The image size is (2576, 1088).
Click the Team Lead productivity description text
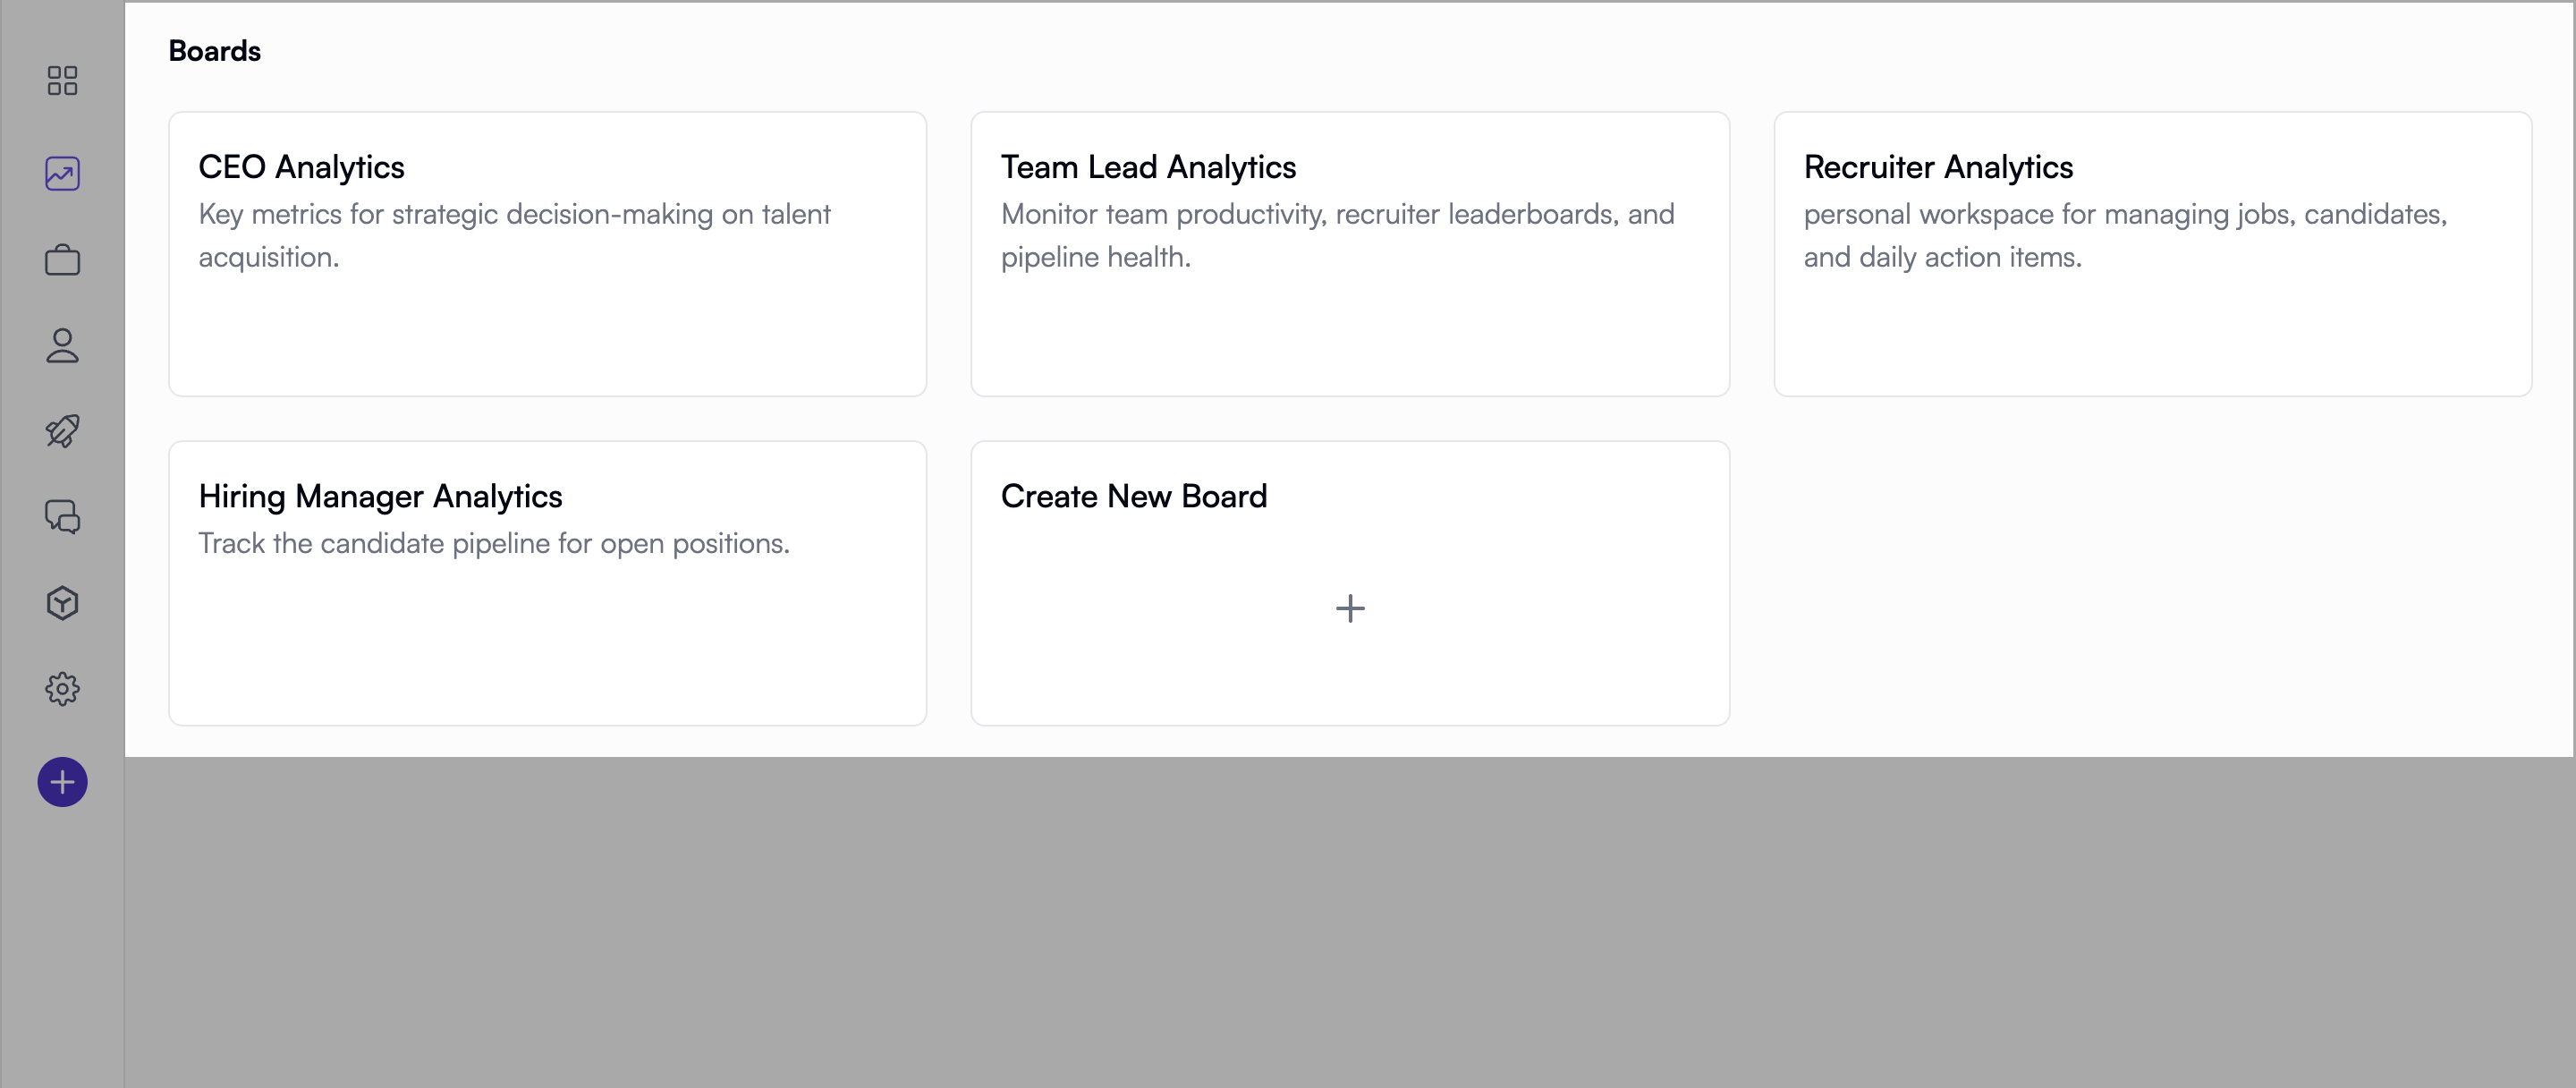[x=1337, y=235]
